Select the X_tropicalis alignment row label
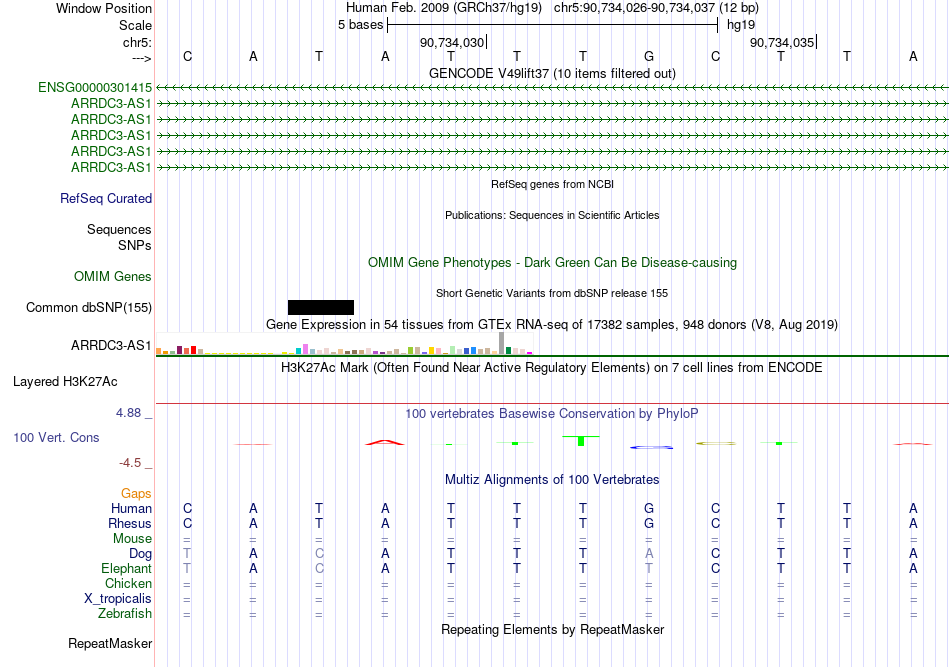 118,599
